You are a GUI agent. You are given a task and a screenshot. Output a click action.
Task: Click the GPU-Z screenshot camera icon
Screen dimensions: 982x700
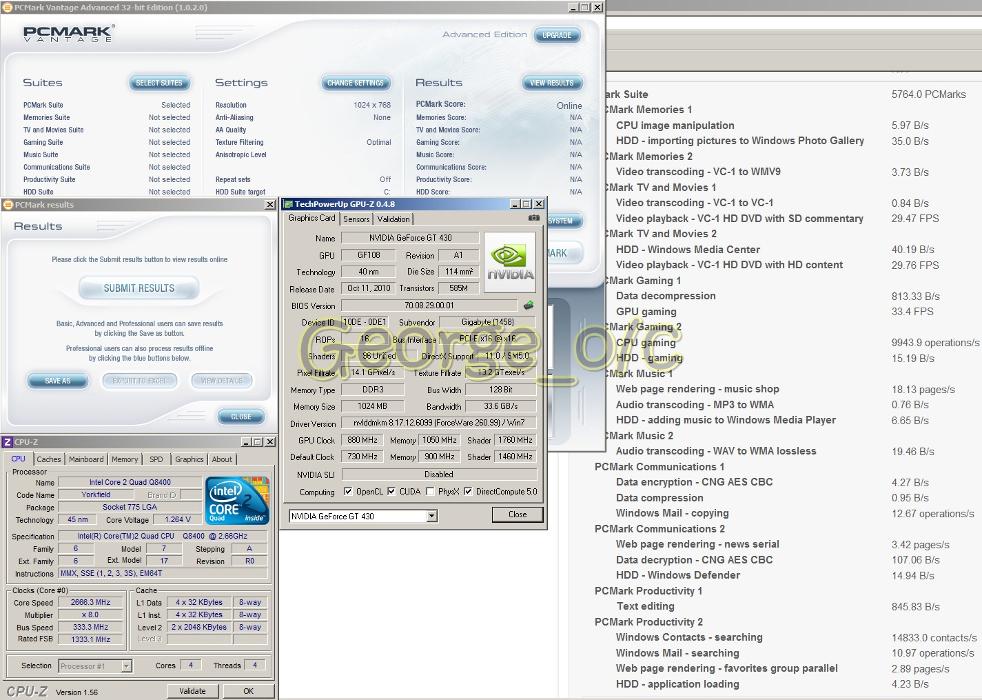coord(534,218)
